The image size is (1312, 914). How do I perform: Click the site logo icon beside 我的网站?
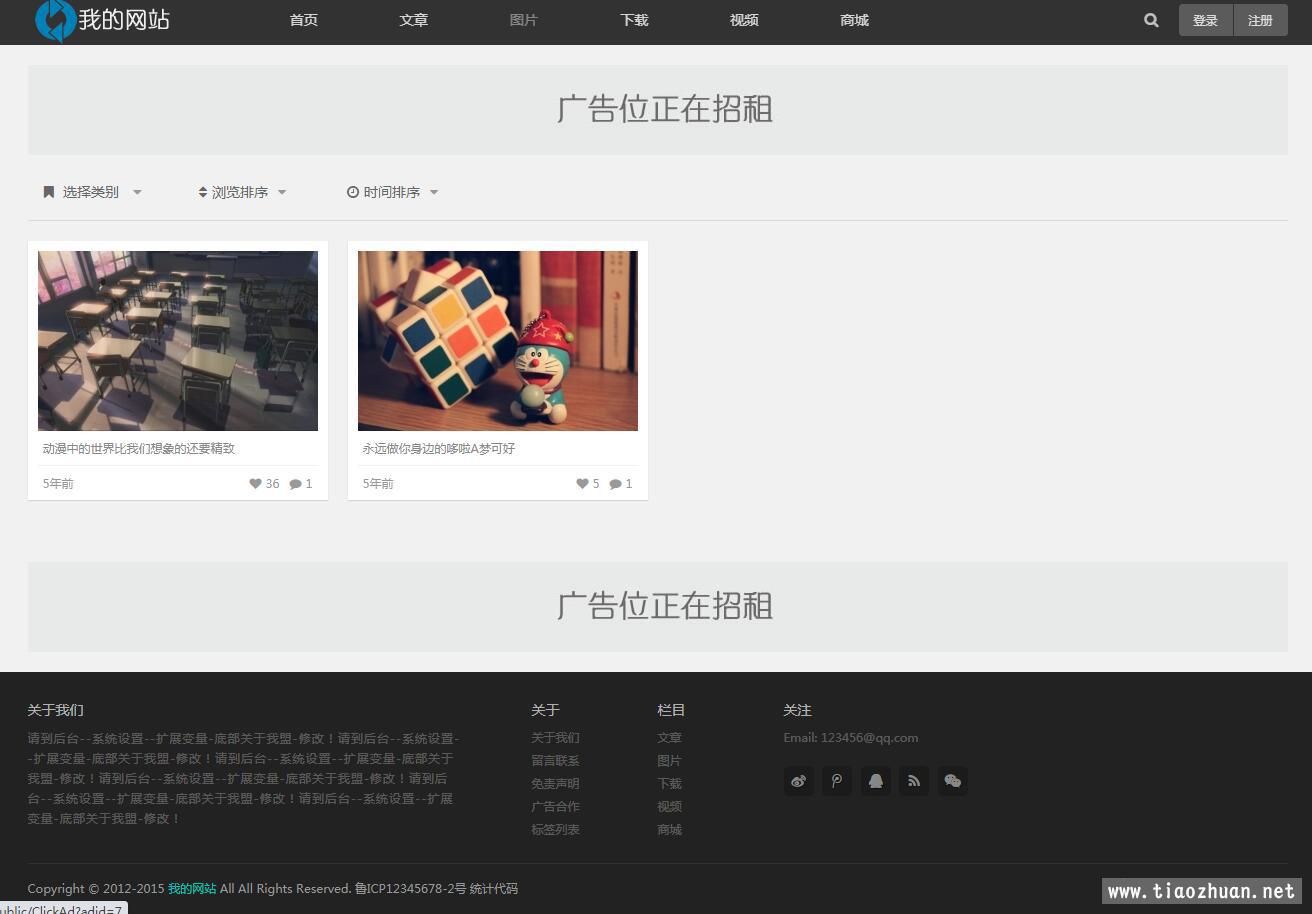(55, 20)
